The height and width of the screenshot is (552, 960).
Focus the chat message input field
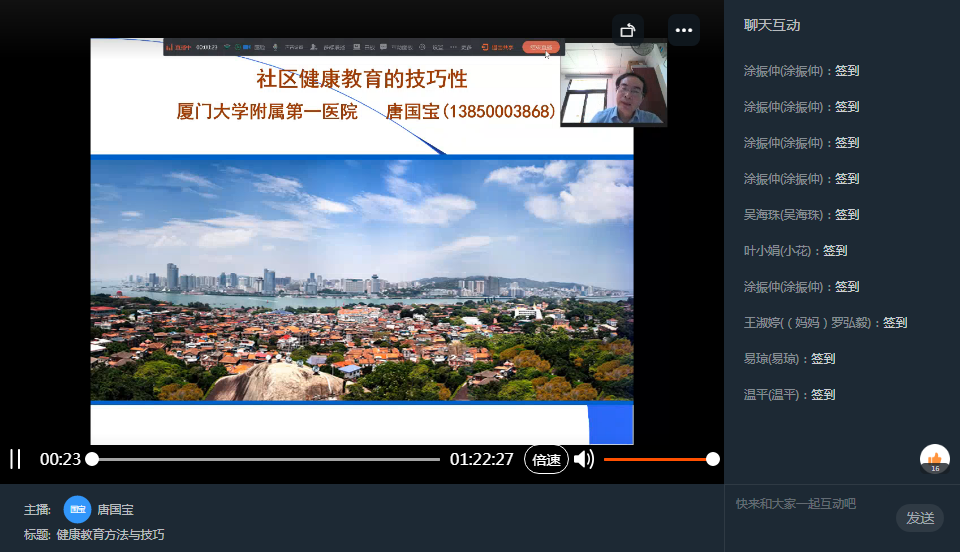point(810,504)
